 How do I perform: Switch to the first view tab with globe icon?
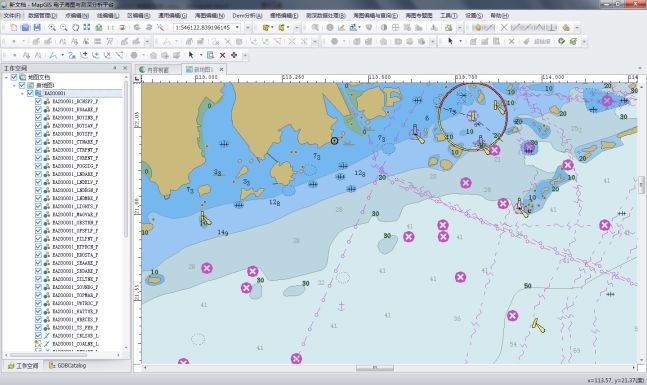158,69
